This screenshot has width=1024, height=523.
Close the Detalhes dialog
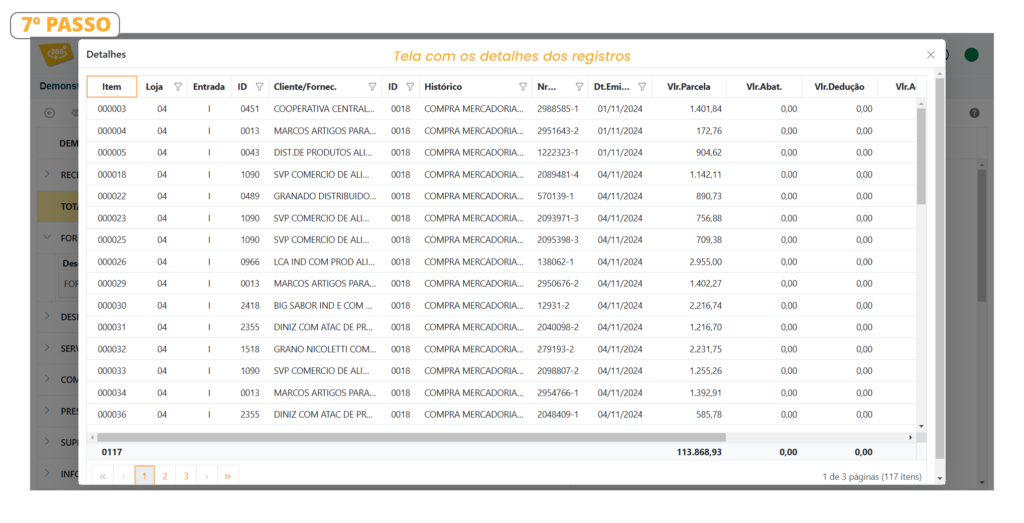[x=931, y=55]
